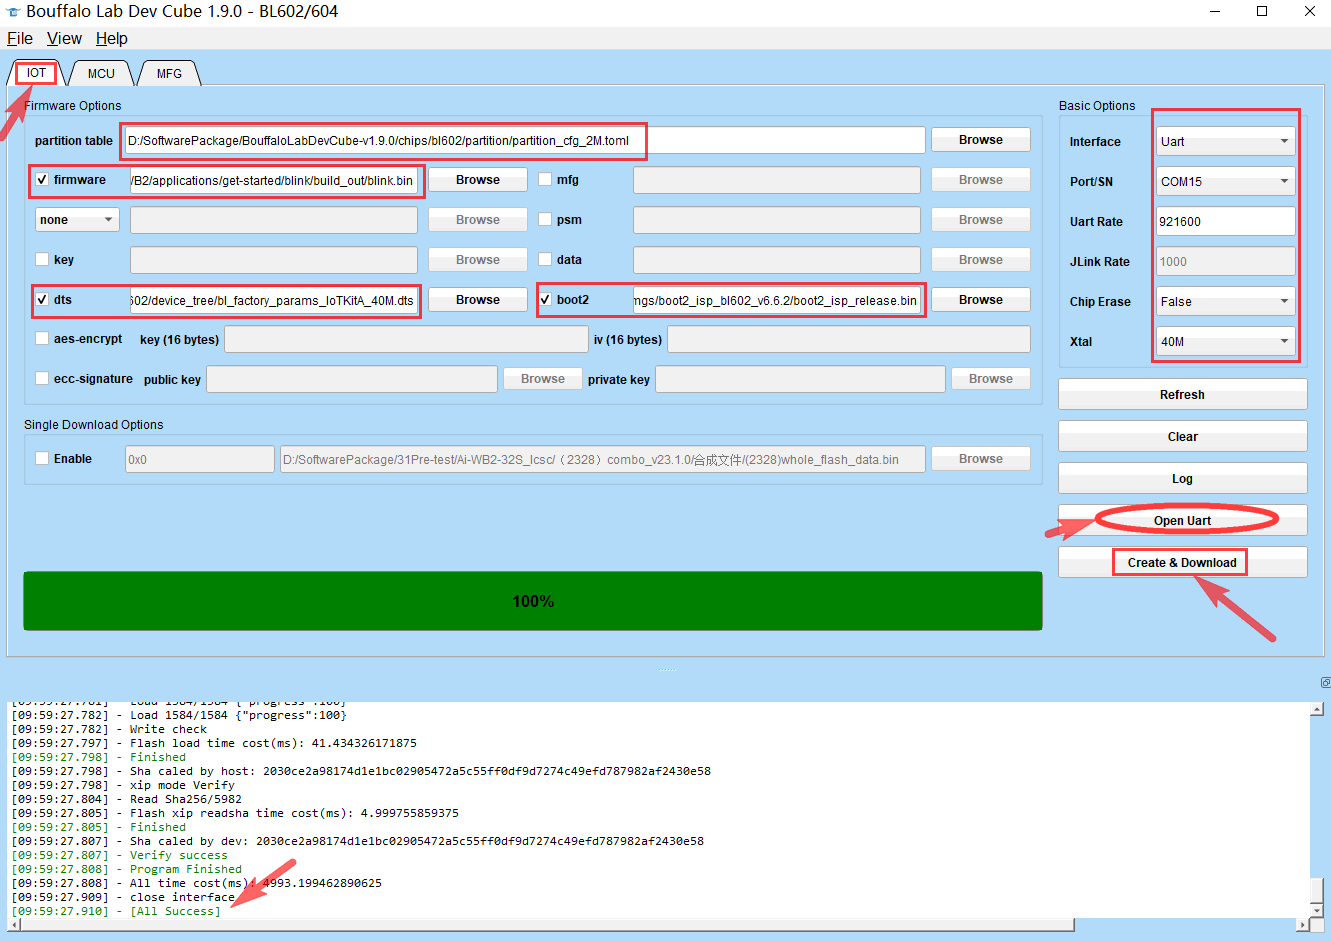The image size is (1331, 942).
Task: Enable aes-encrypt option
Action: 42,338
